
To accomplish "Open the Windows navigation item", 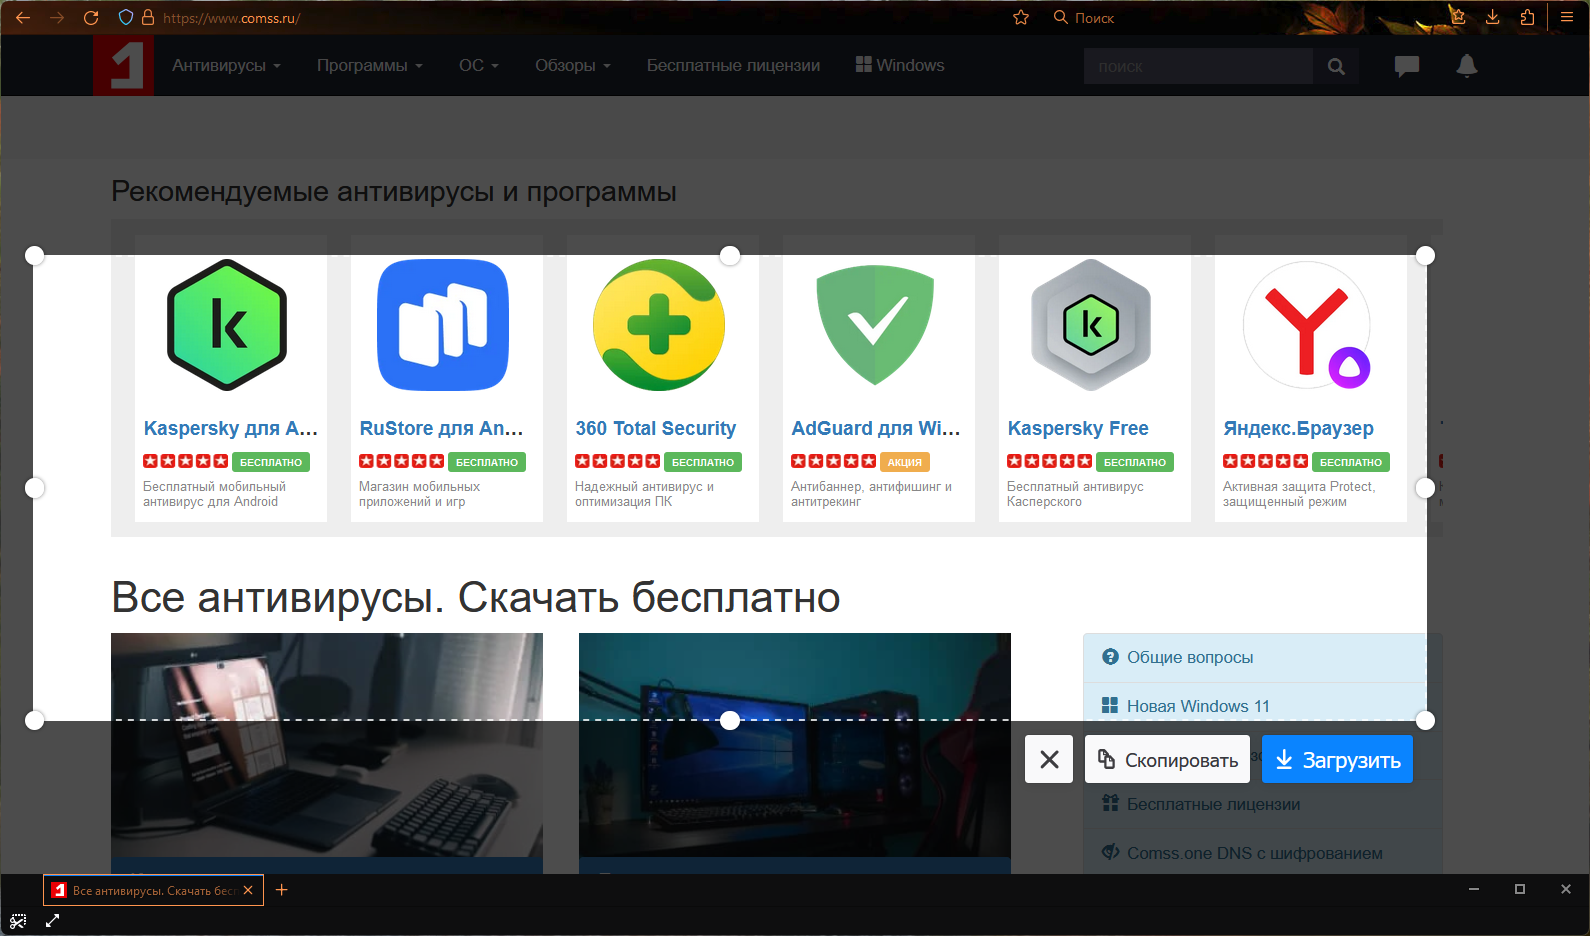I will (x=900, y=66).
